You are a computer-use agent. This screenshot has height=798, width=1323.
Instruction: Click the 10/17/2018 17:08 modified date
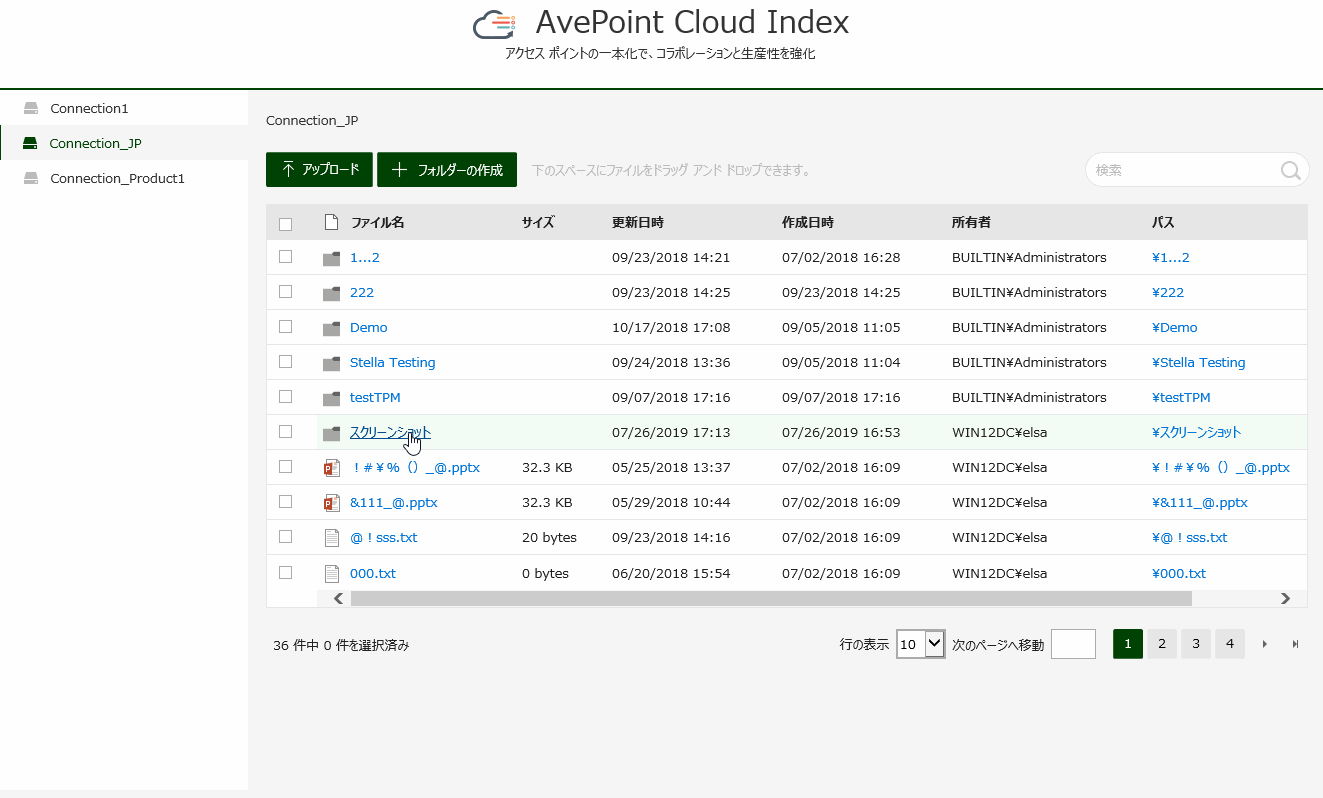point(671,327)
